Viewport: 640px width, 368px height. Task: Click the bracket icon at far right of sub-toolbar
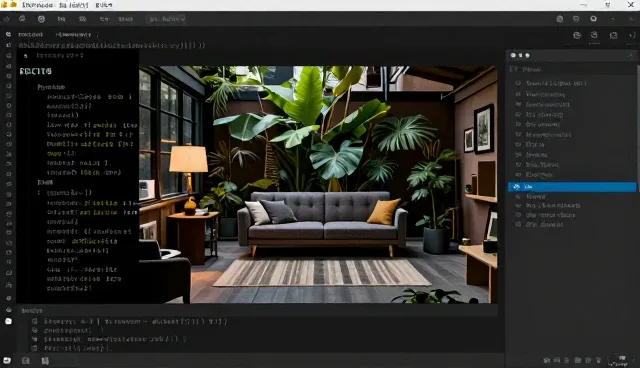coord(631,35)
